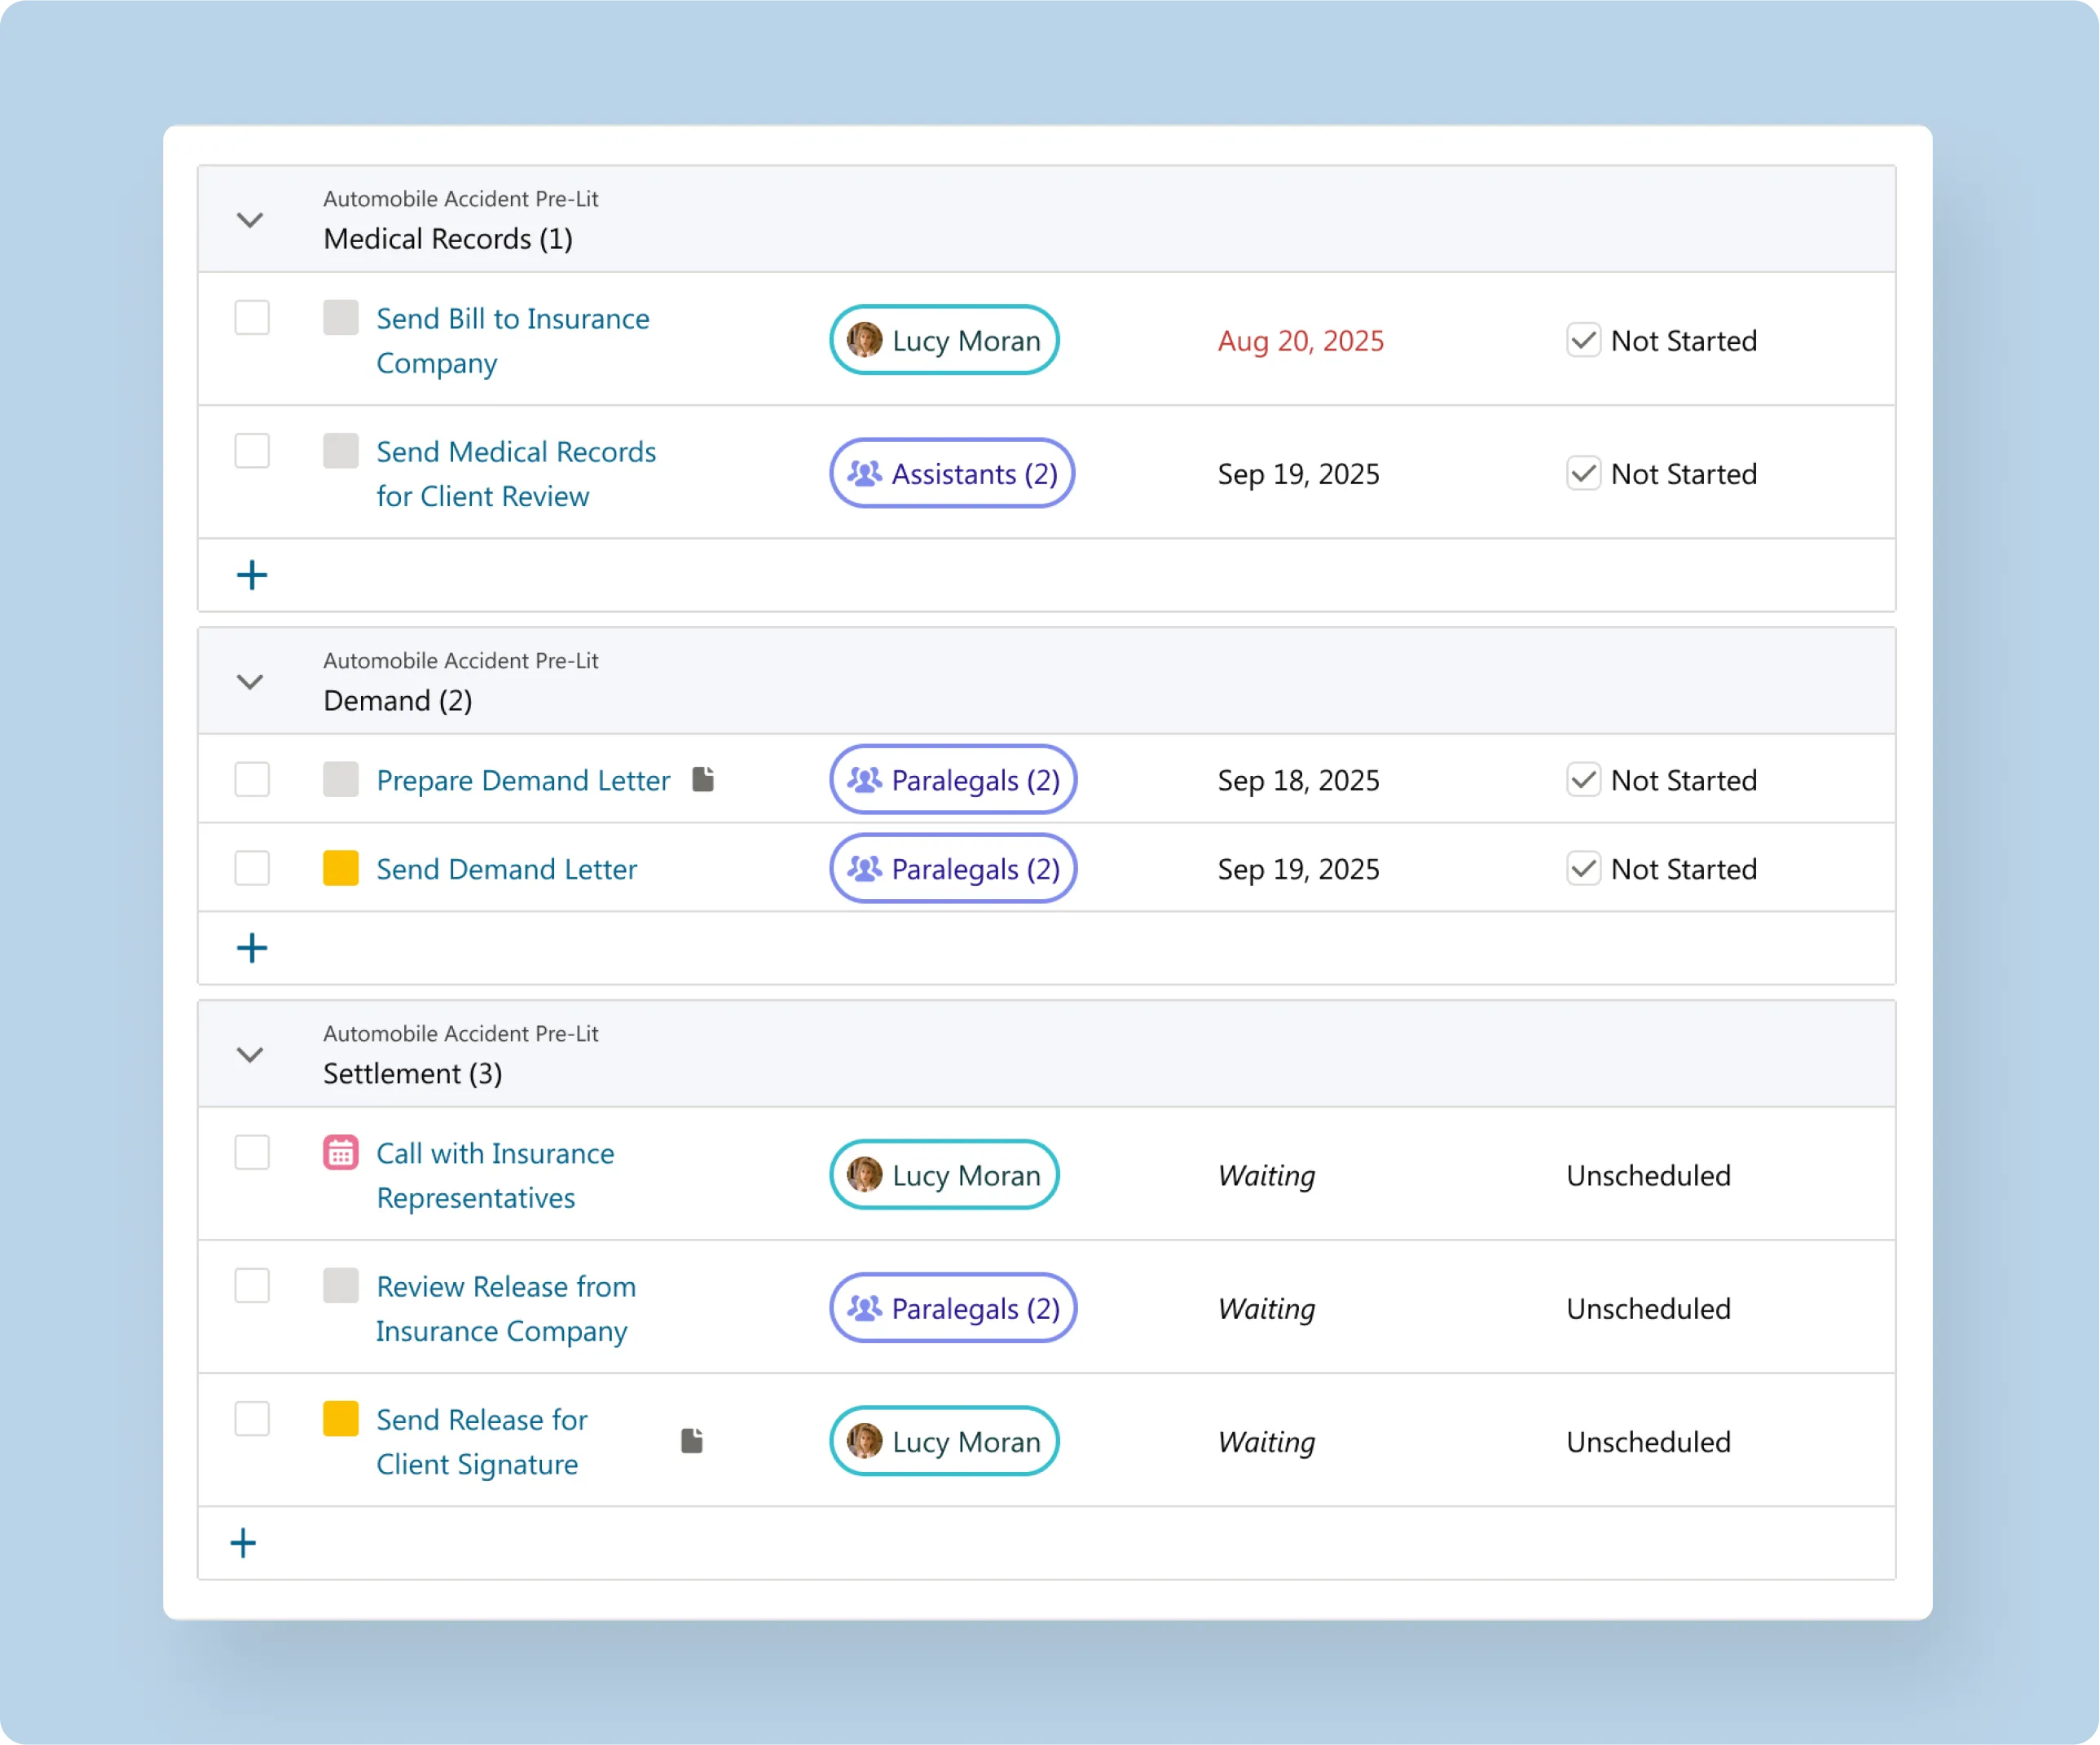Click group icon in Assistants (2) badge
Image resolution: width=2100 pixels, height=1745 pixels.
point(864,473)
